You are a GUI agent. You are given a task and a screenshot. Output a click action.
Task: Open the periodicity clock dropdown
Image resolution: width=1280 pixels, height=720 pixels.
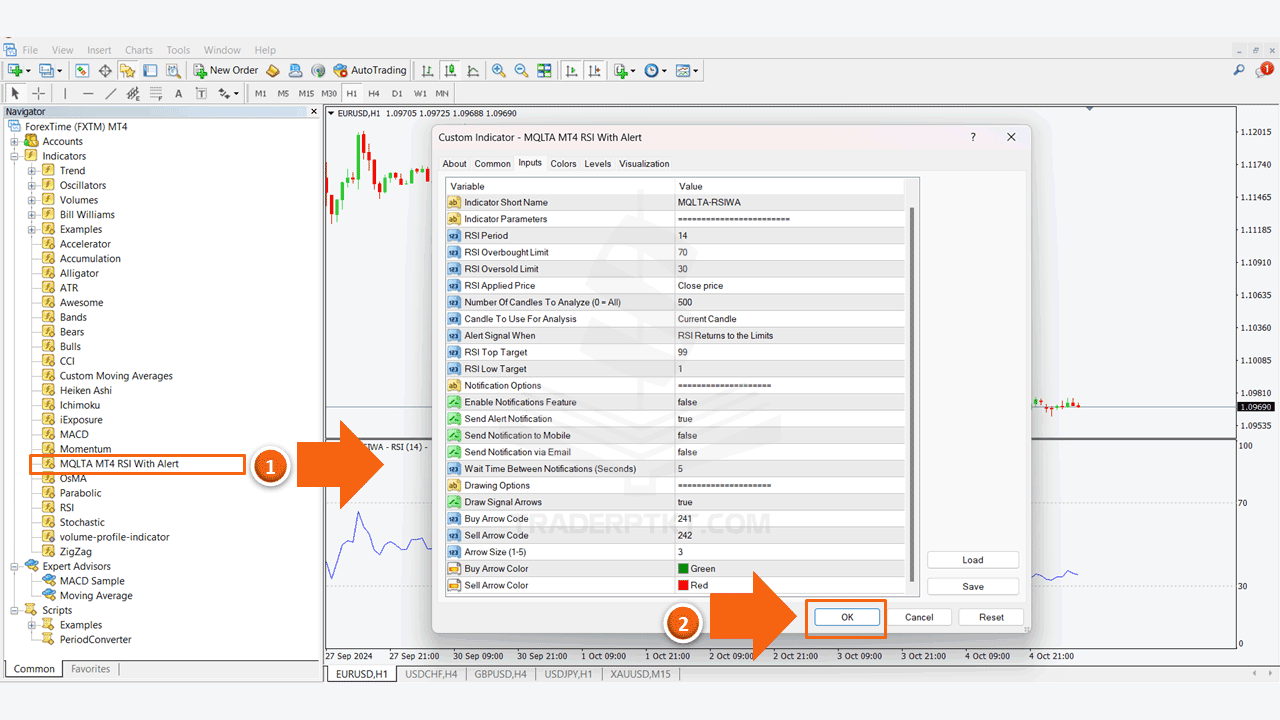coord(665,71)
